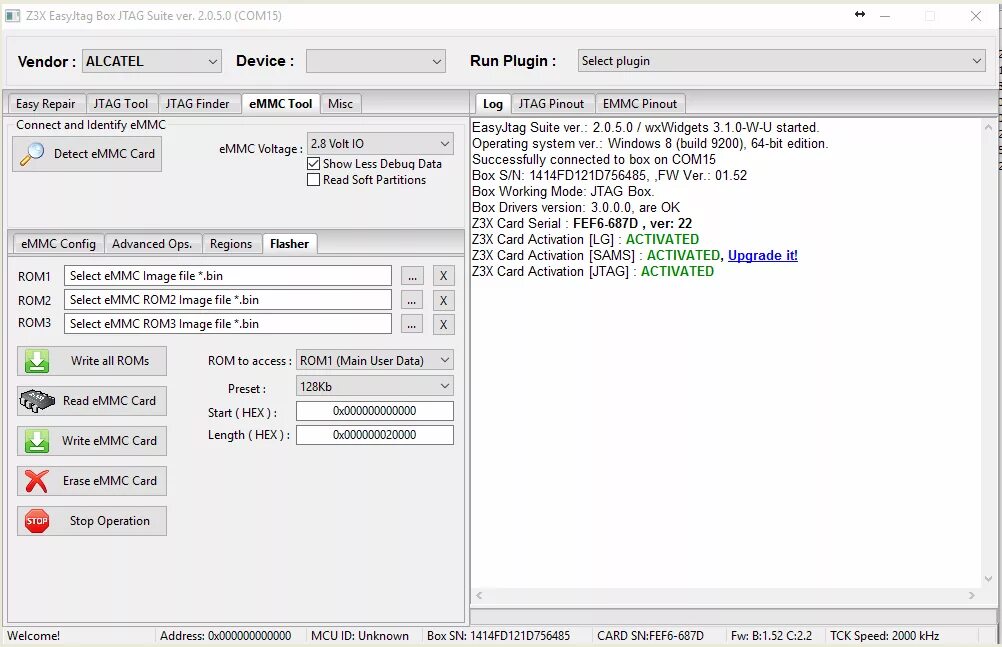The image size is (1002, 647).
Task: Click the Upgrade it! link
Action: [x=762, y=255]
